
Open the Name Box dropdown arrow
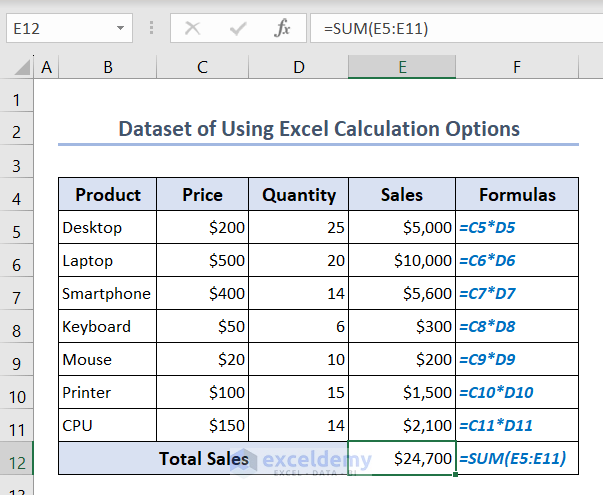pos(121,28)
